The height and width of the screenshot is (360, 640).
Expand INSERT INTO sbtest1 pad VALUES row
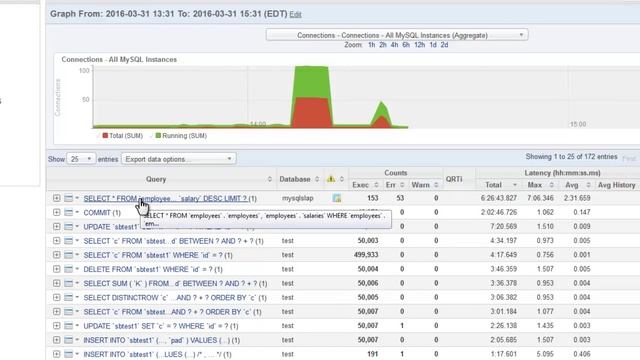click(x=56, y=340)
